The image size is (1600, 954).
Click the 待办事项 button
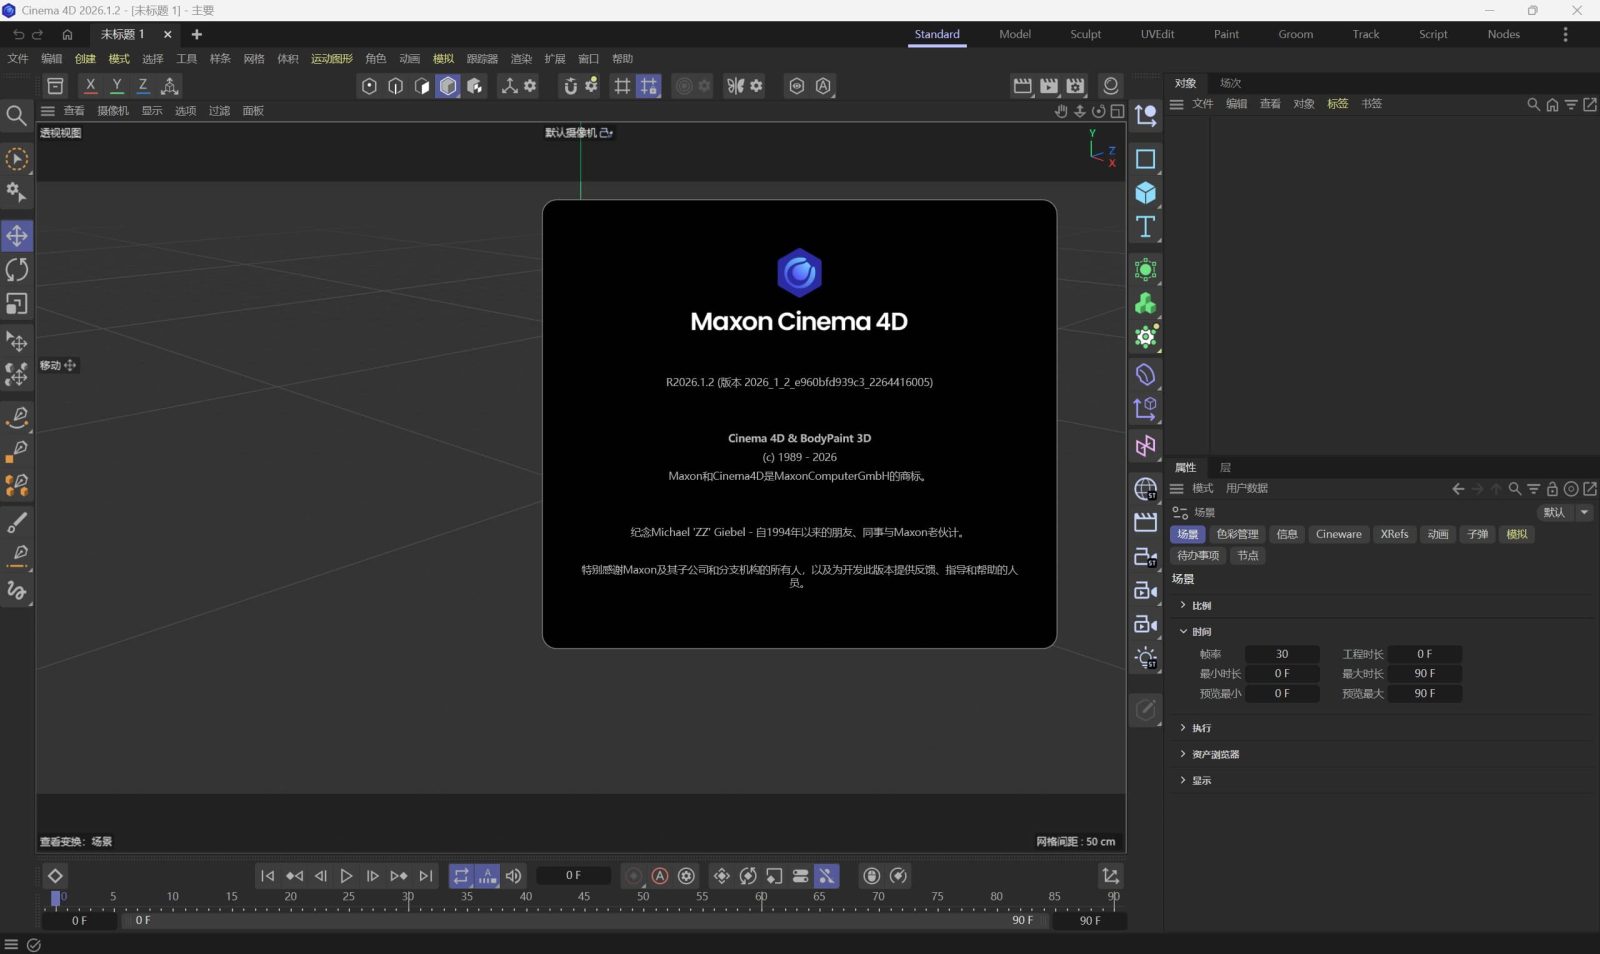1198,555
